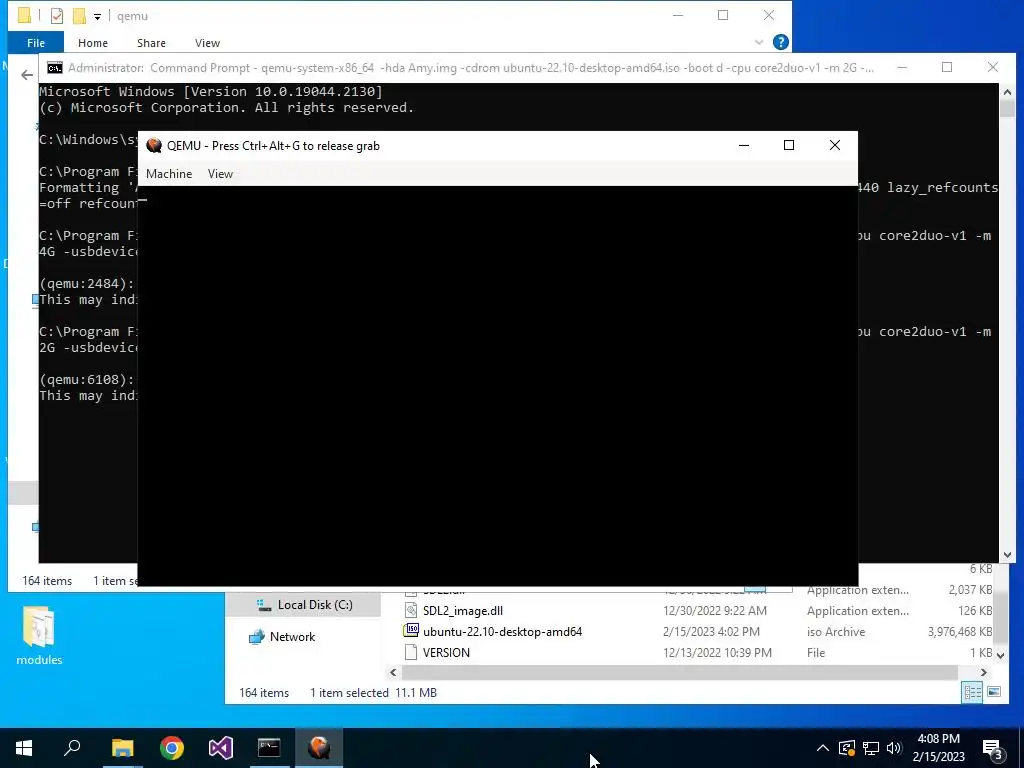Switch to Home ribbon tab in Explorer
This screenshot has width=1024, height=768.
click(x=93, y=42)
